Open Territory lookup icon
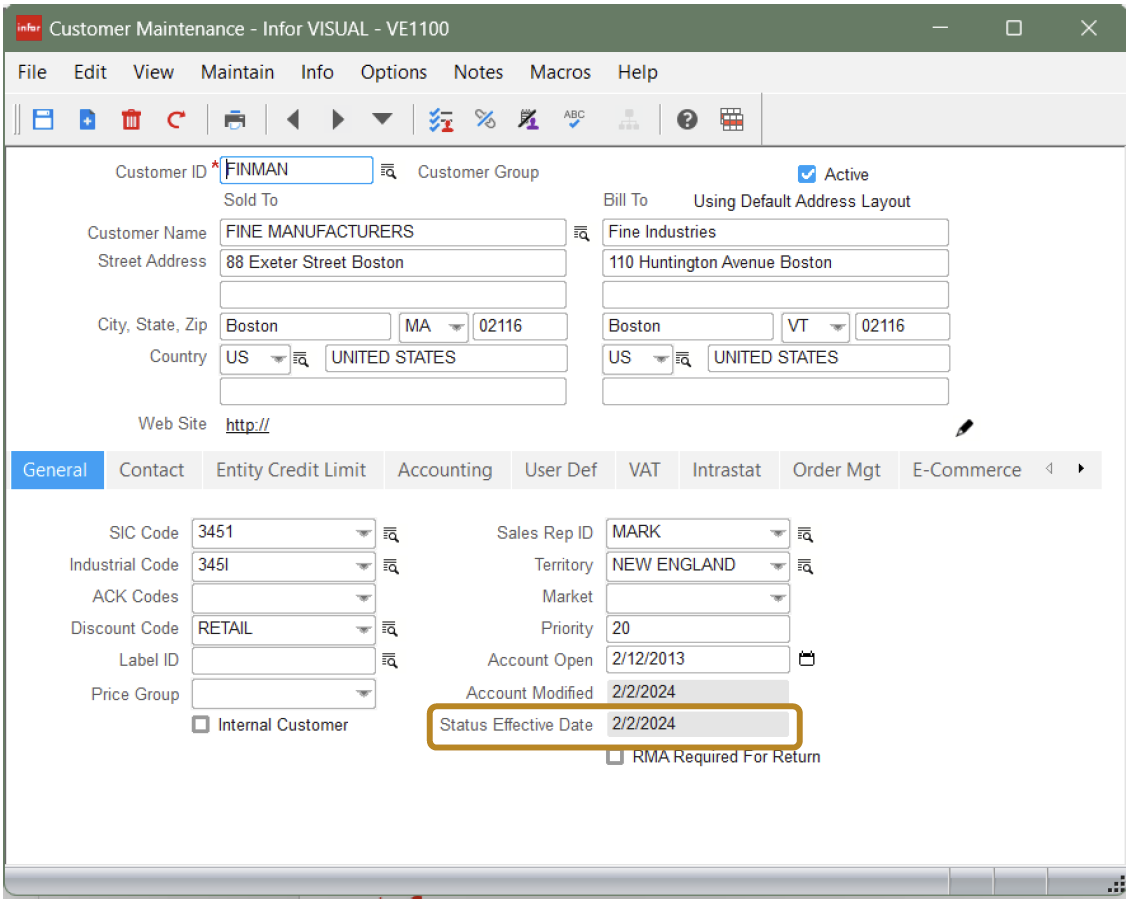The width and height of the screenshot is (1130, 902). pos(805,567)
